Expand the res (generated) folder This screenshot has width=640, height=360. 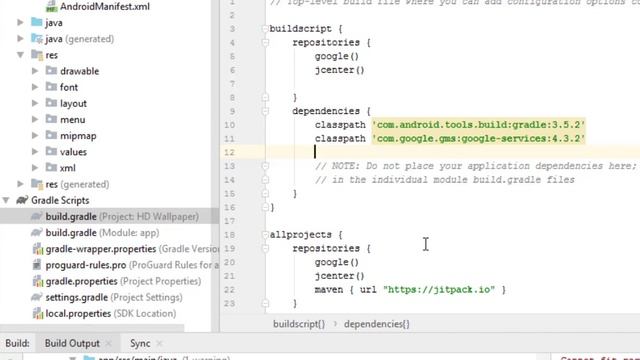tap(20, 184)
